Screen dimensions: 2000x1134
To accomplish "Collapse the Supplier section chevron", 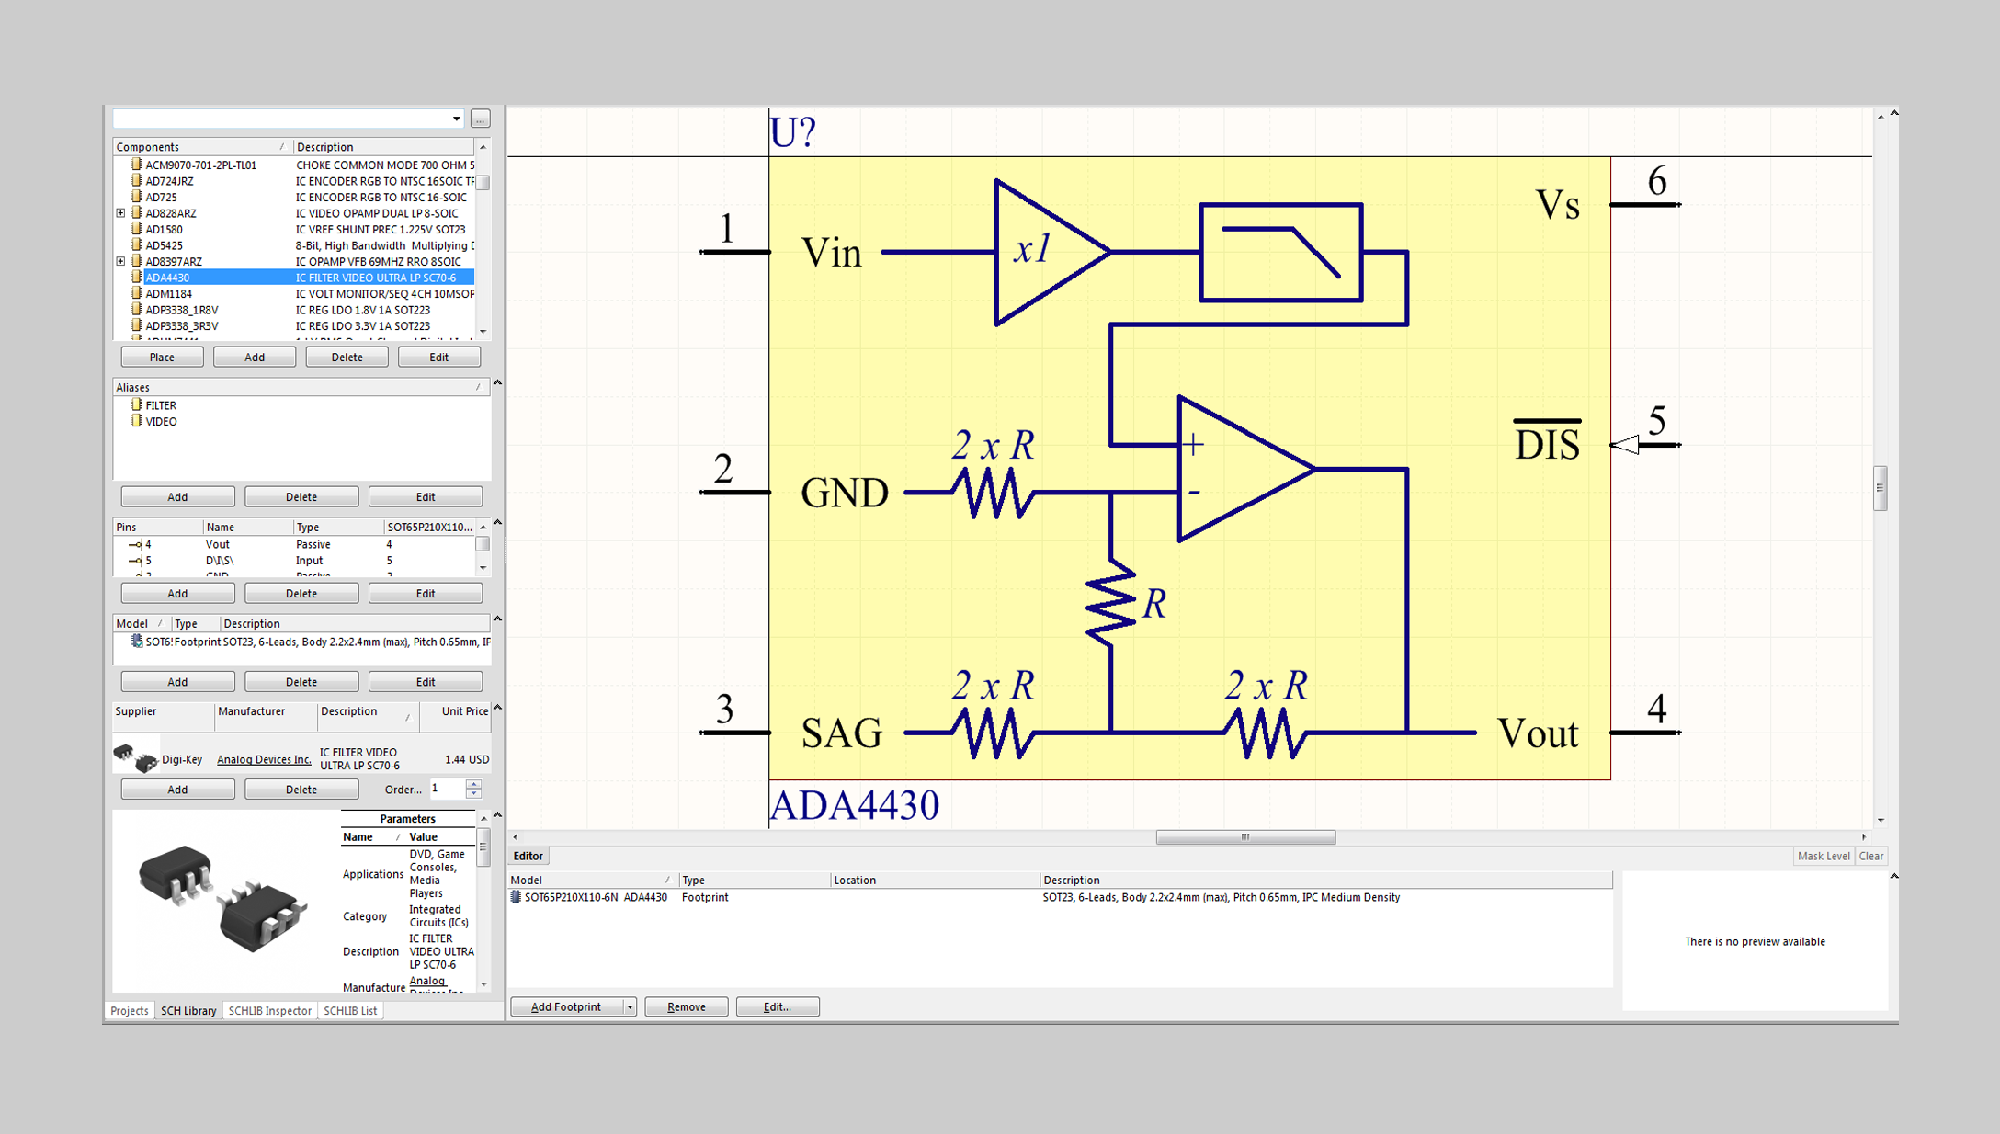I will [497, 708].
